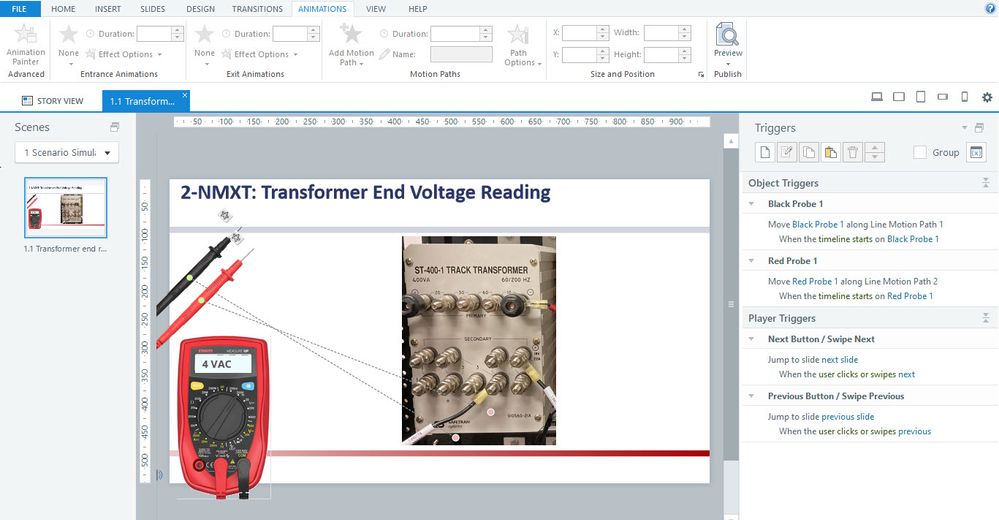999x520 pixels.
Task: Create a new trigger
Action: [x=765, y=152]
